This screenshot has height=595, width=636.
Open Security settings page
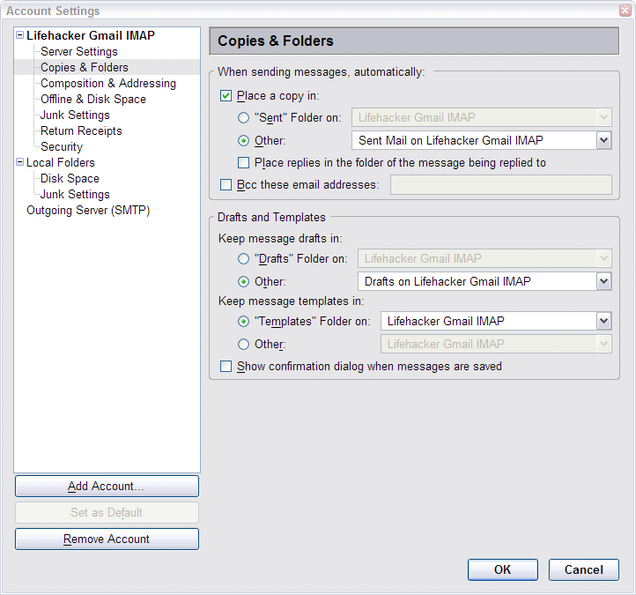click(x=61, y=146)
